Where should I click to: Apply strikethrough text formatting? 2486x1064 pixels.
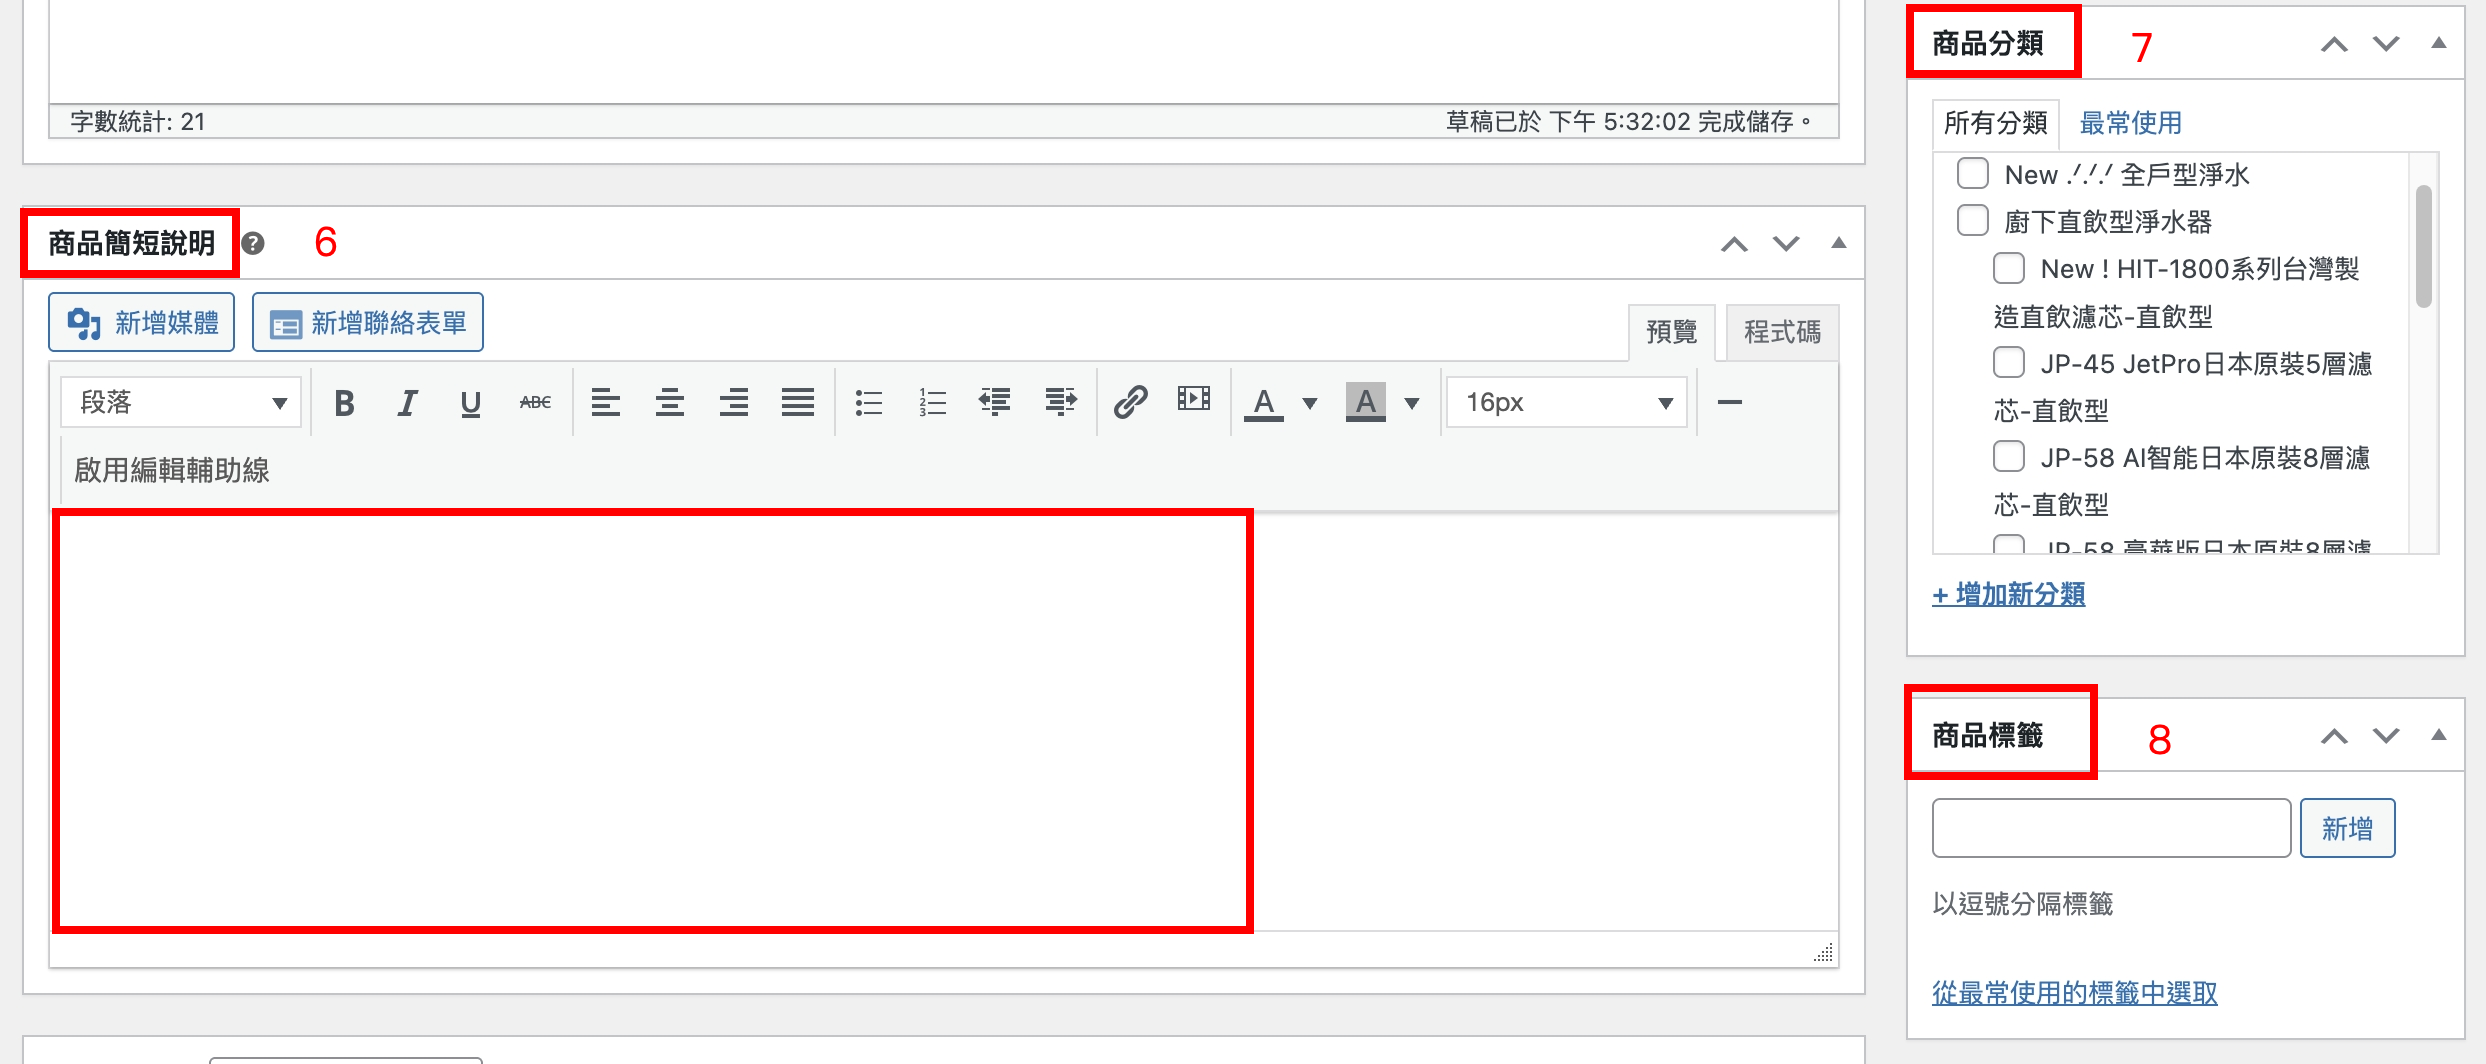coord(535,403)
